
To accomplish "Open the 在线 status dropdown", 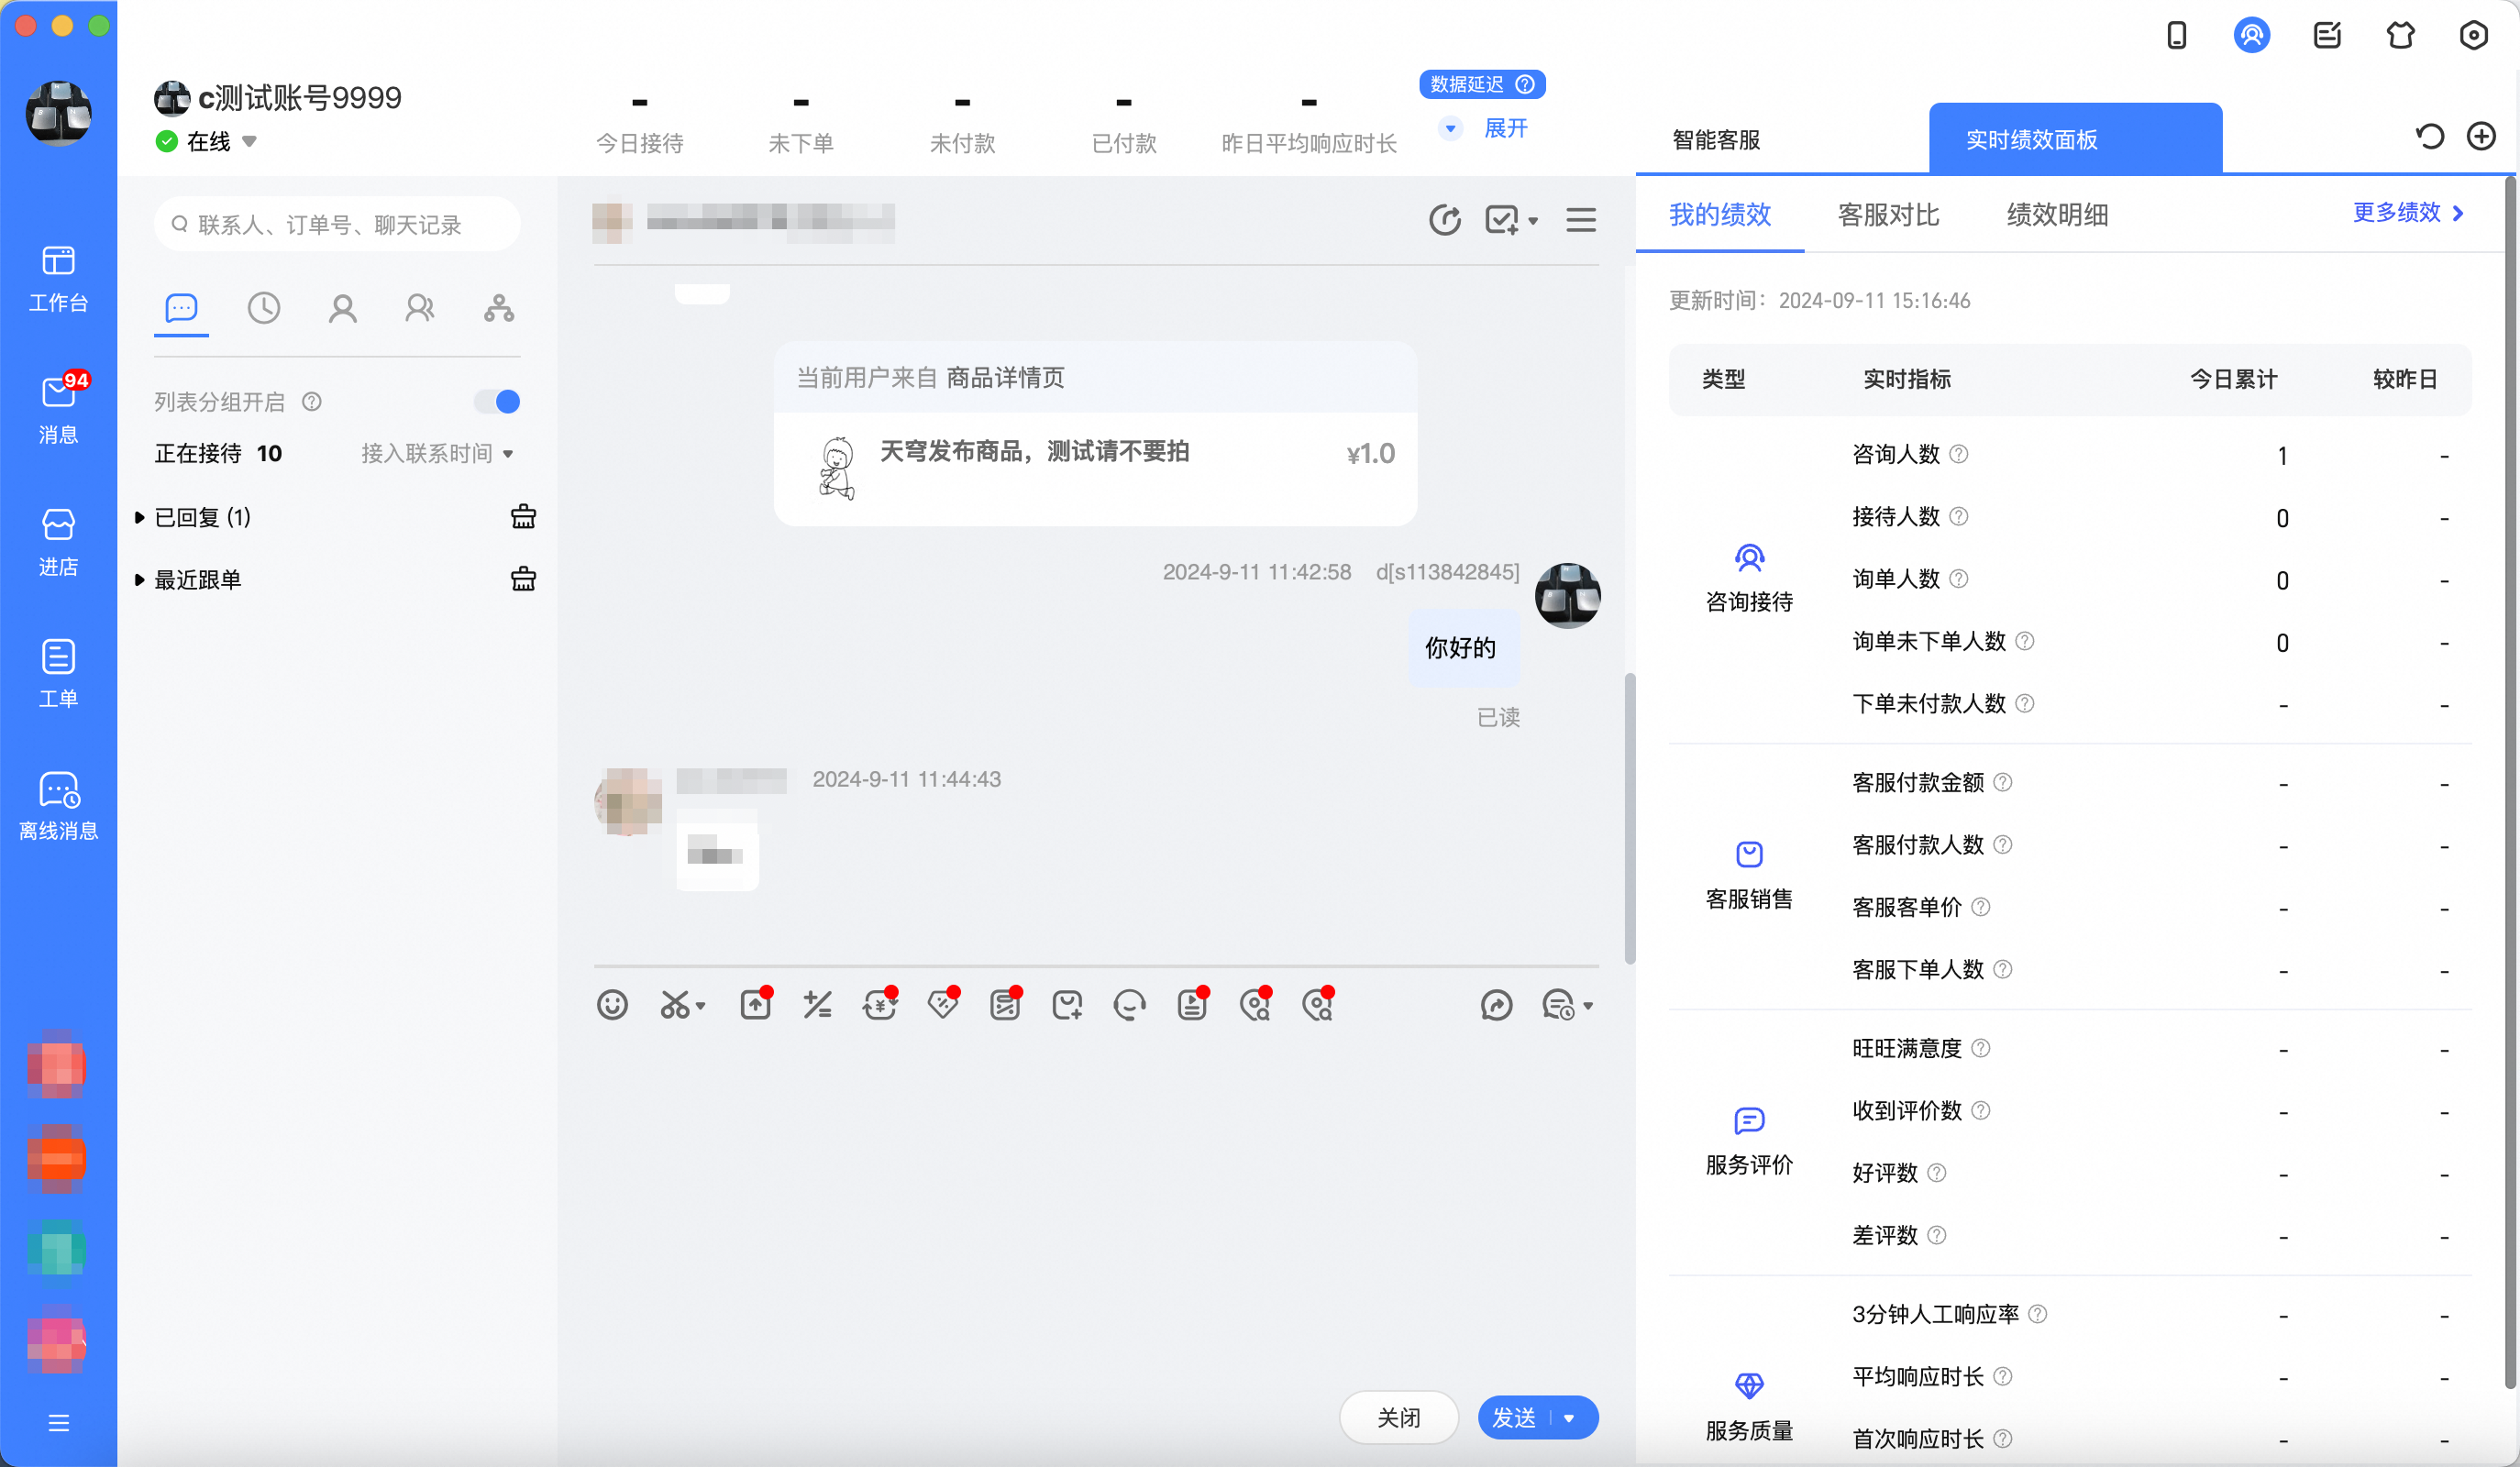I will [250, 141].
